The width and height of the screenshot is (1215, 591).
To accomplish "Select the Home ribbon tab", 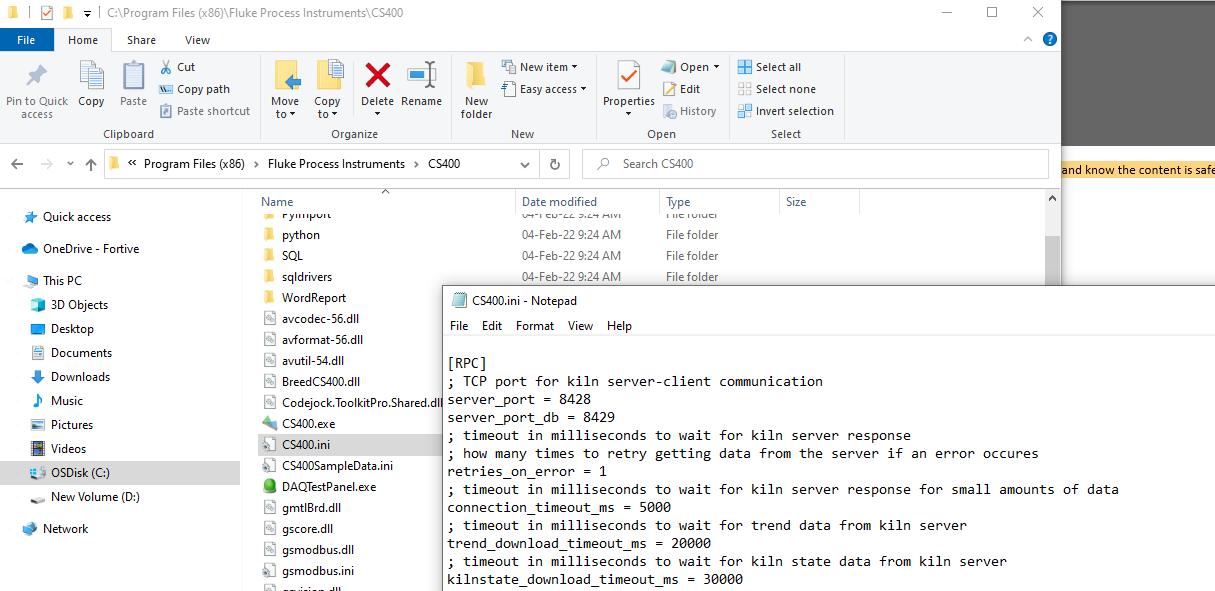I will [83, 40].
